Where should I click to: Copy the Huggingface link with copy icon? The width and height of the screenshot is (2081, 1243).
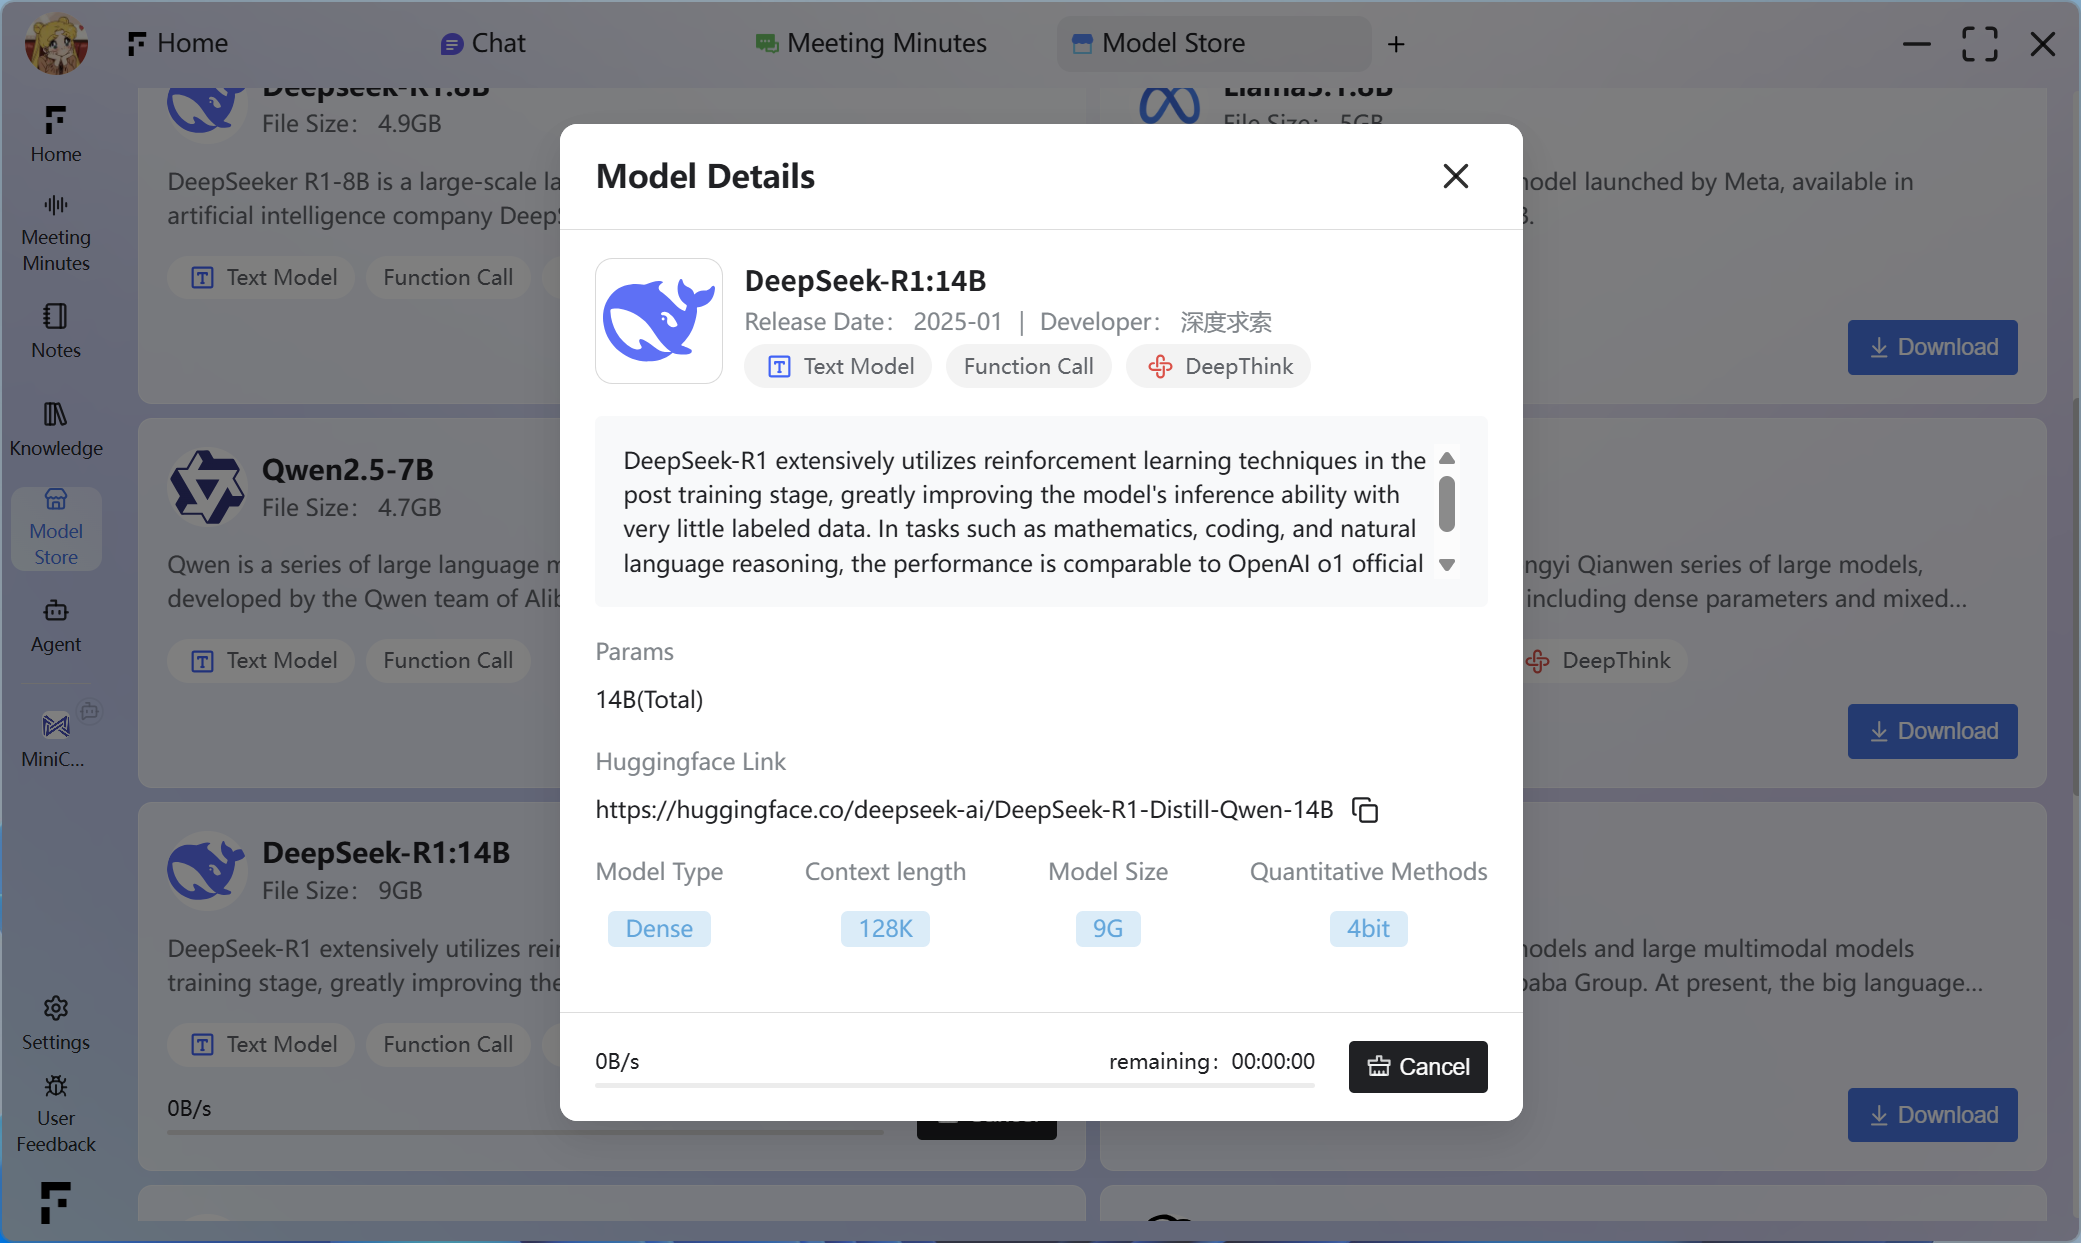pyautogui.click(x=1365, y=810)
